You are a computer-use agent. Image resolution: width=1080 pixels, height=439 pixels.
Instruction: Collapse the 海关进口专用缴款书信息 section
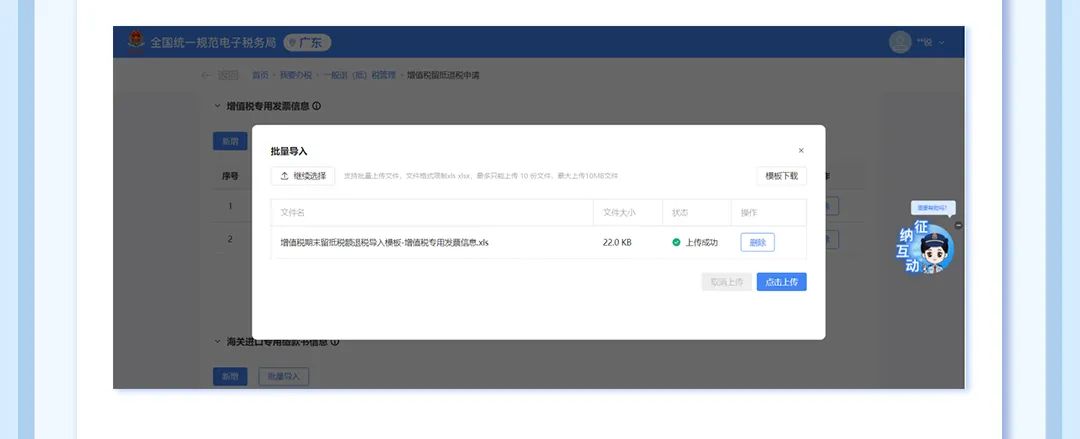coord(218,342)
